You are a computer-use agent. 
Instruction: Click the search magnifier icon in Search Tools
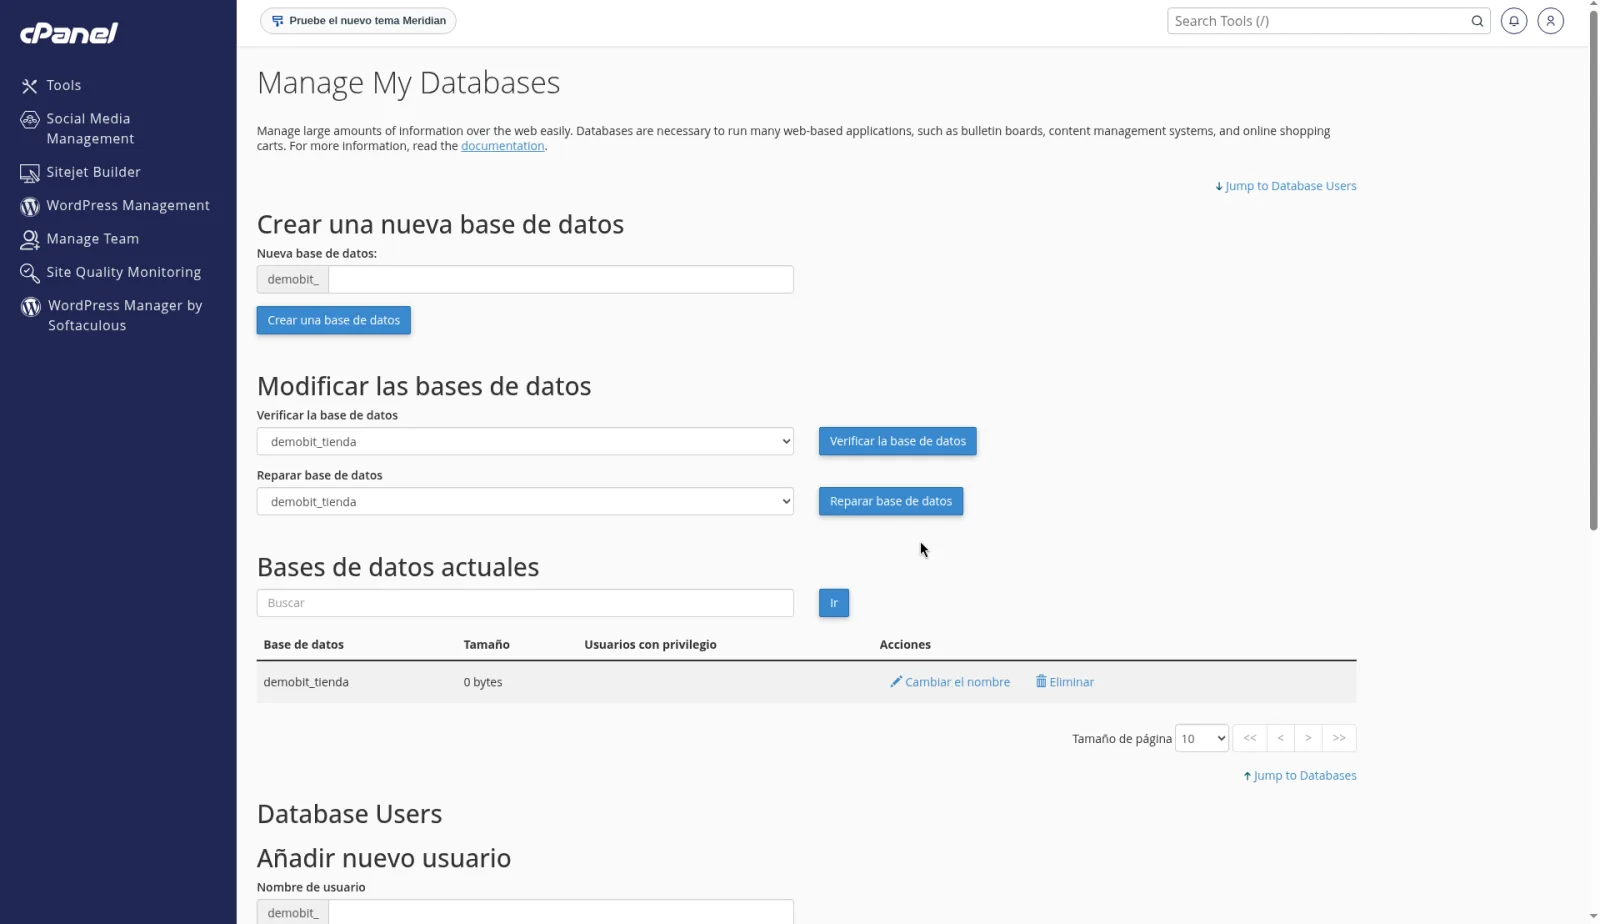pos(1477,21)
